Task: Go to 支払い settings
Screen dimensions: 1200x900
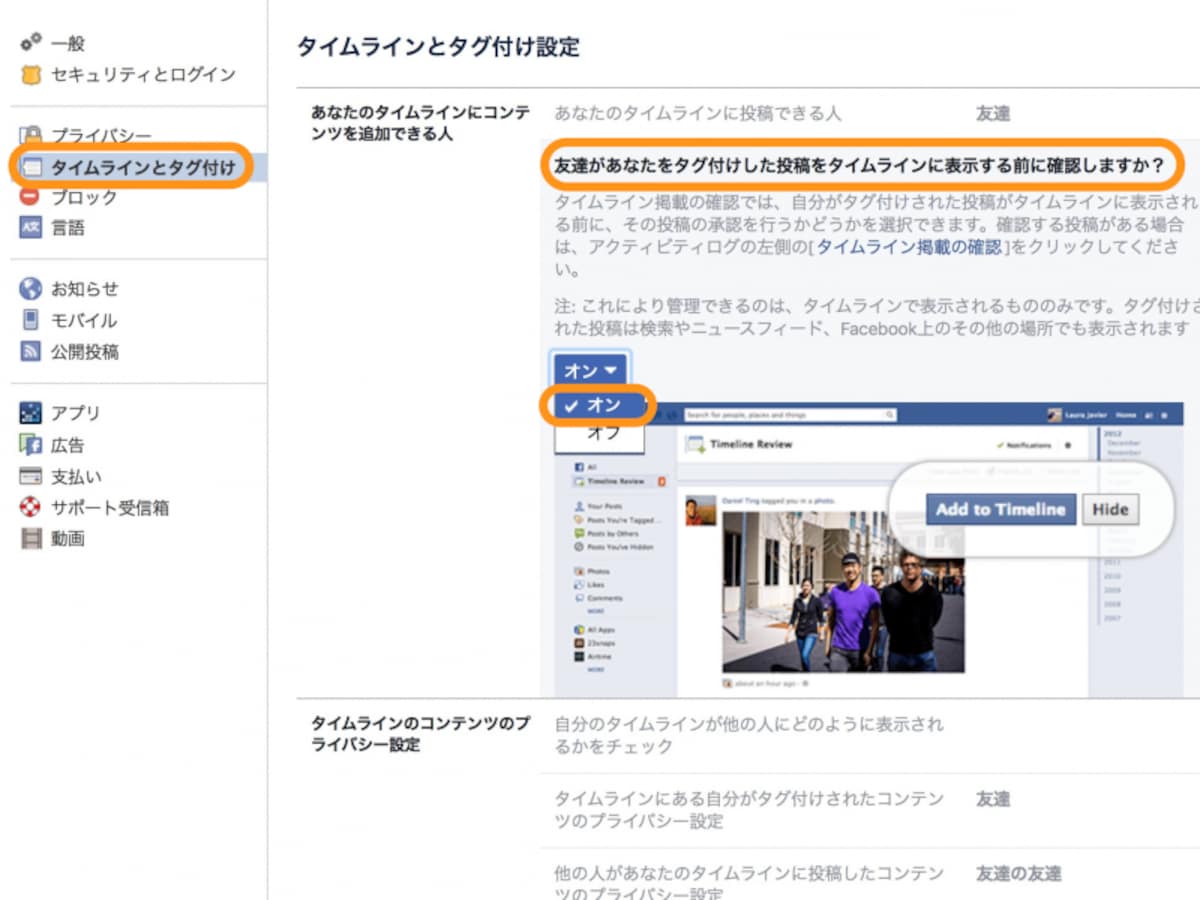Action: point(76,476)
